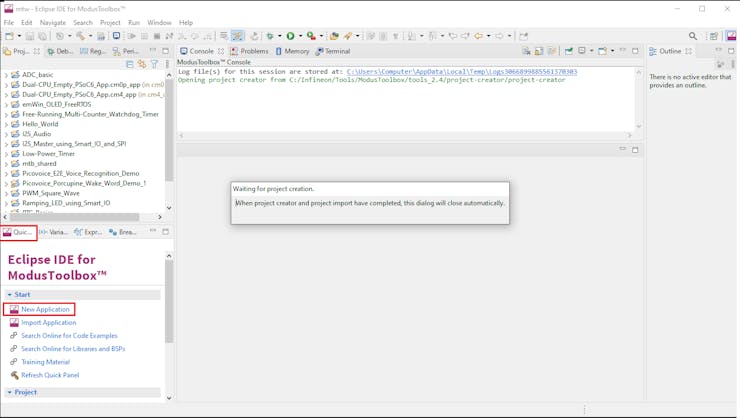Select the I2S_Audio project

(36, 134)
